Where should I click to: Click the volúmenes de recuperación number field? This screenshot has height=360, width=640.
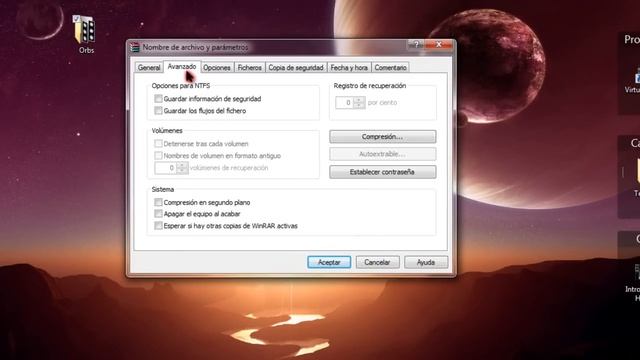point(166,168)
